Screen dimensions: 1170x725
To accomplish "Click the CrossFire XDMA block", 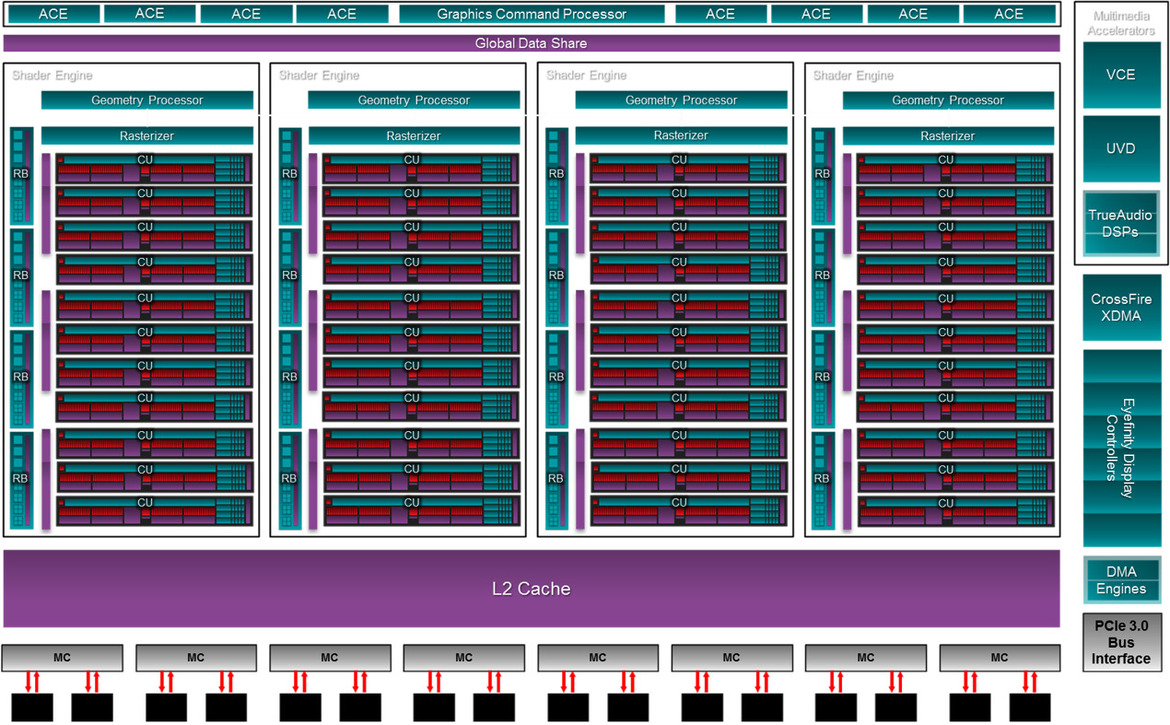I will click(1121, 307).
